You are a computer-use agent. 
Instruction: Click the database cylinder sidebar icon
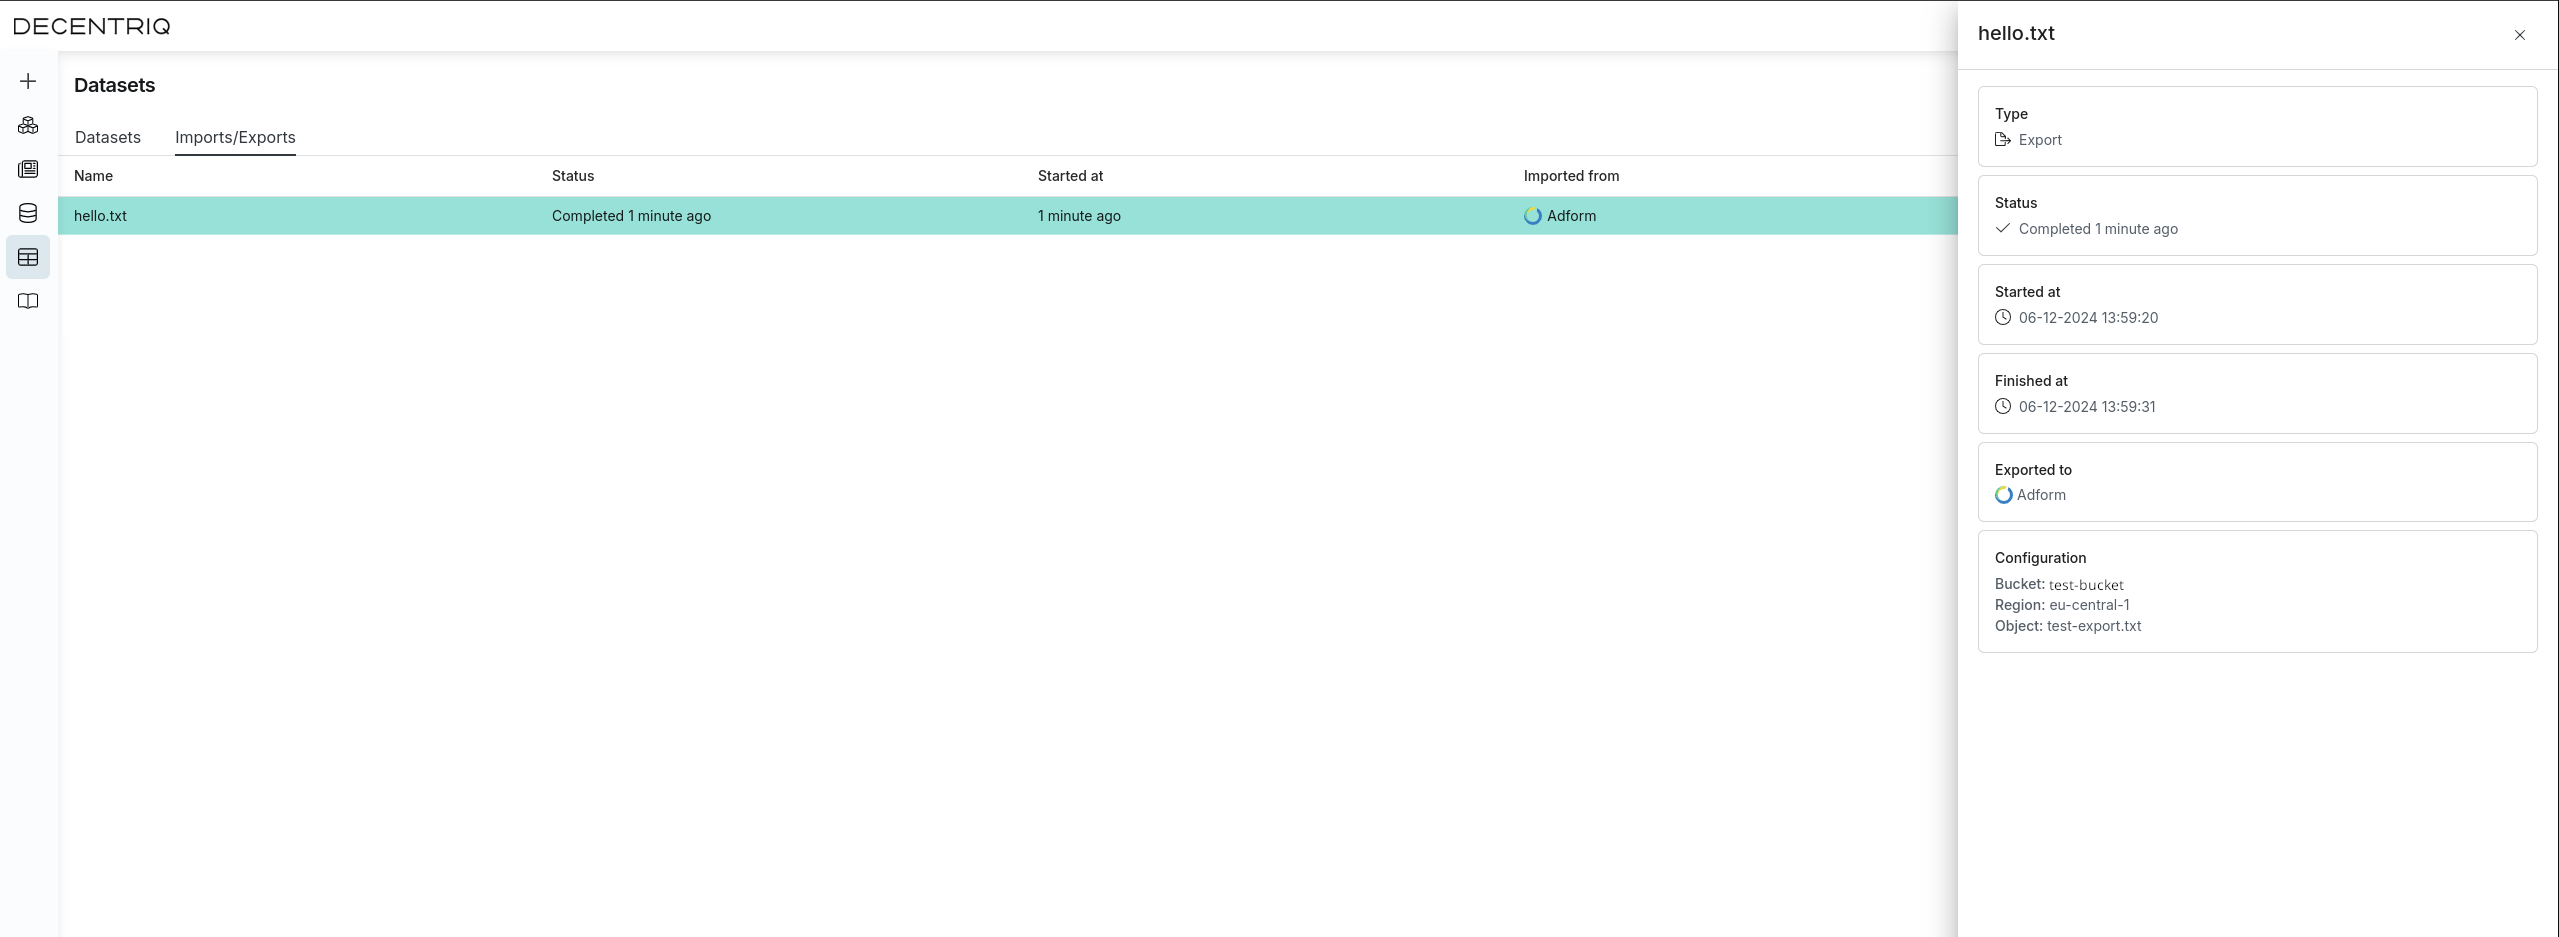tap(28, 213)
